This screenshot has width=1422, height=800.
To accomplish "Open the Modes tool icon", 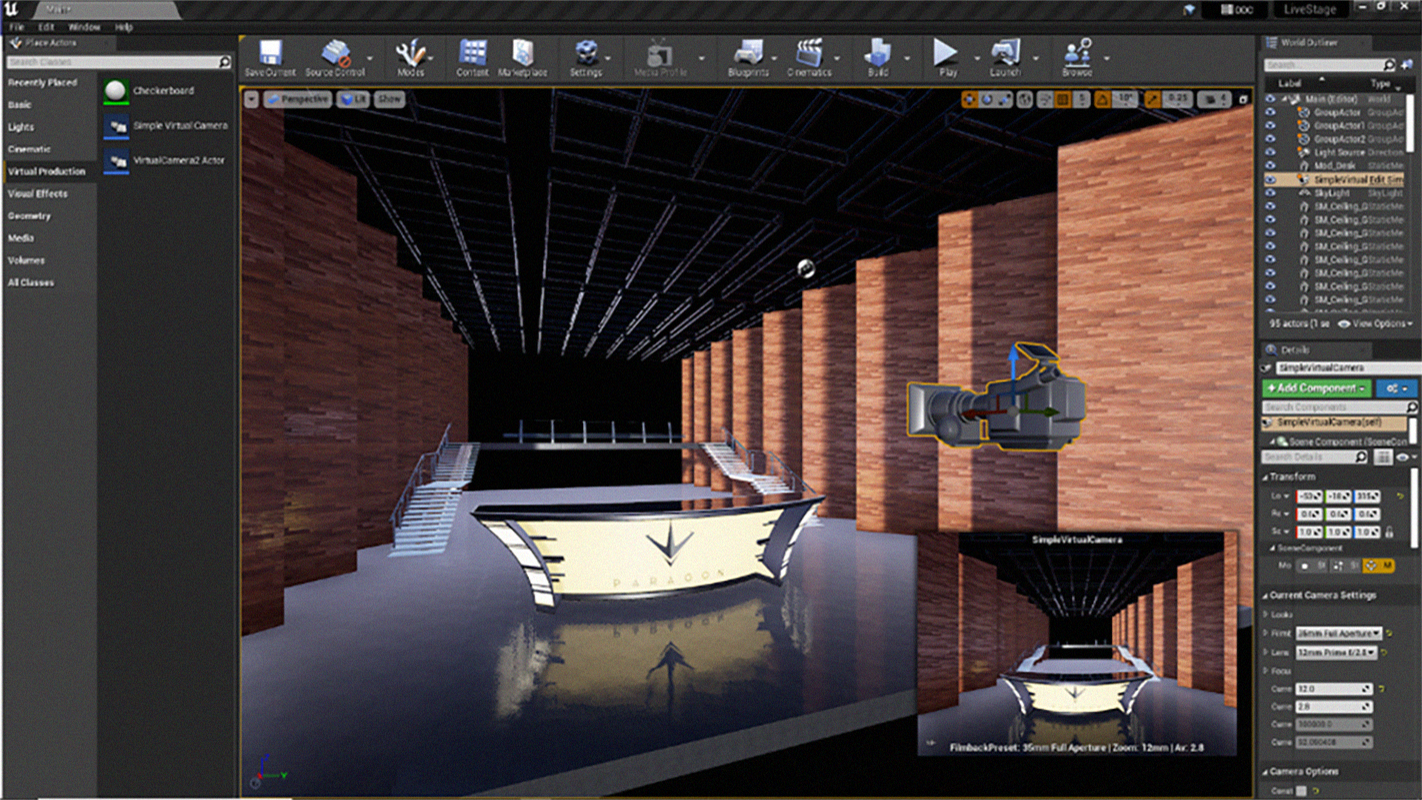I will 411,53.
